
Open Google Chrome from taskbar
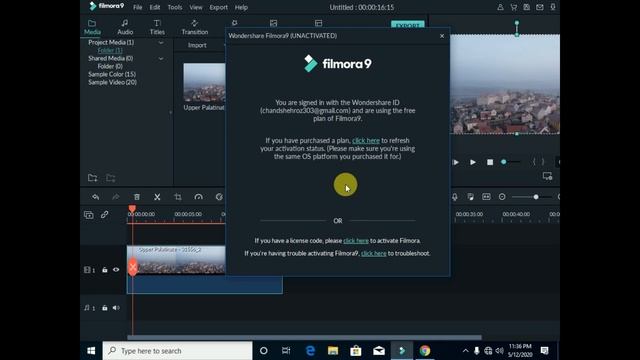pyautogui.click(x=424, y=351)
